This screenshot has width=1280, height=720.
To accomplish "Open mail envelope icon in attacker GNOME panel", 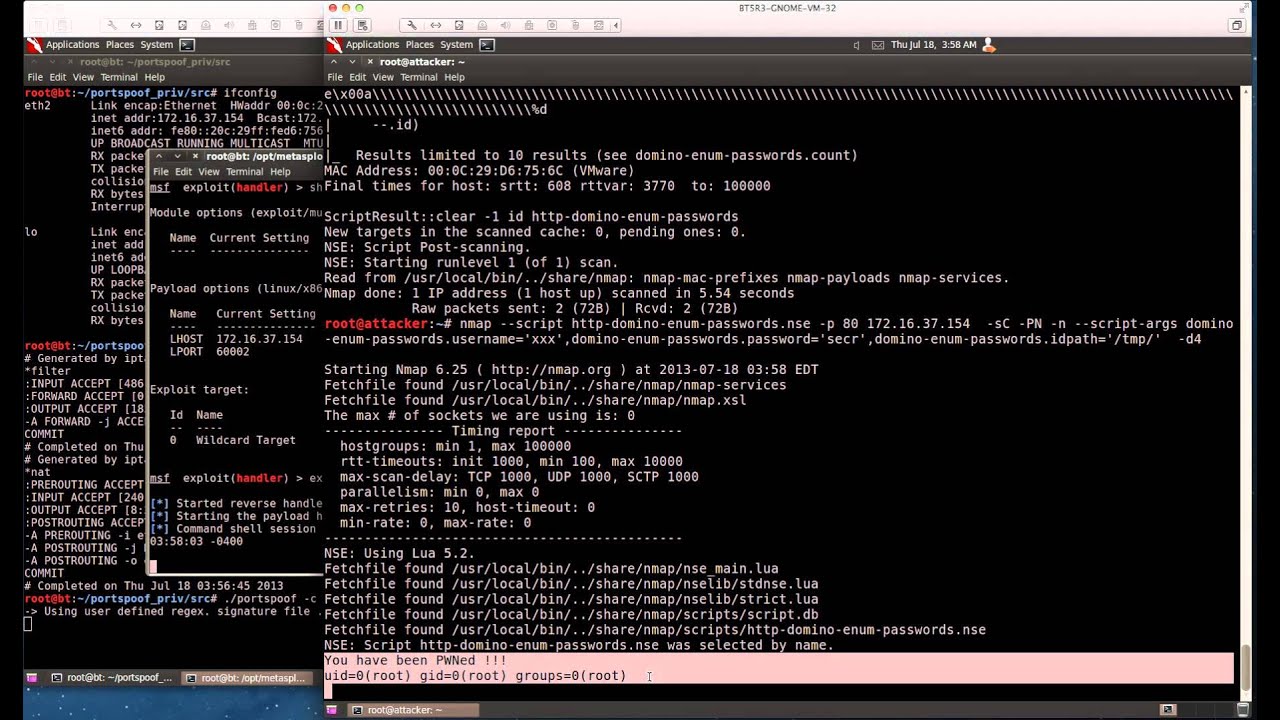I will point(878,45).
